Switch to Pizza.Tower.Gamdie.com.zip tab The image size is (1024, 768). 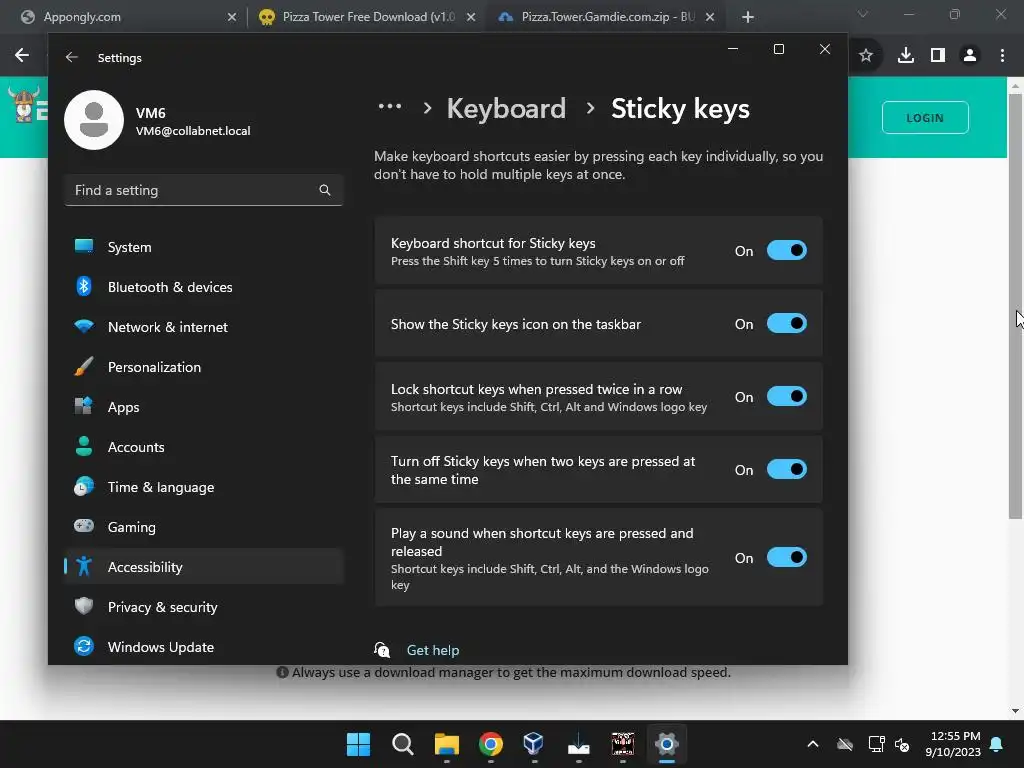[x=606, y=17]
